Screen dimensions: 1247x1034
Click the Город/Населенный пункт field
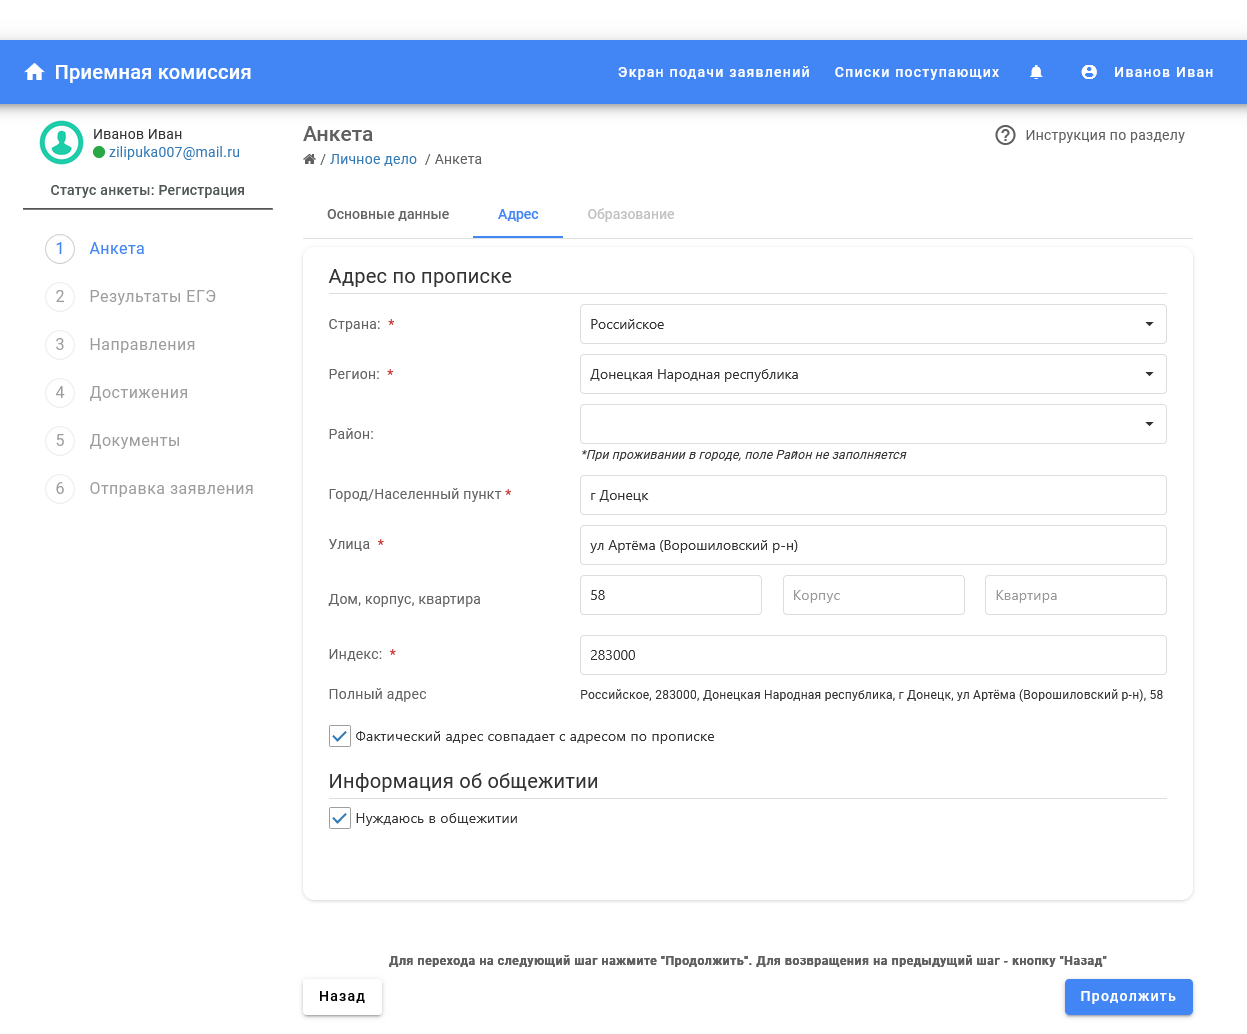tap(873, 495)
